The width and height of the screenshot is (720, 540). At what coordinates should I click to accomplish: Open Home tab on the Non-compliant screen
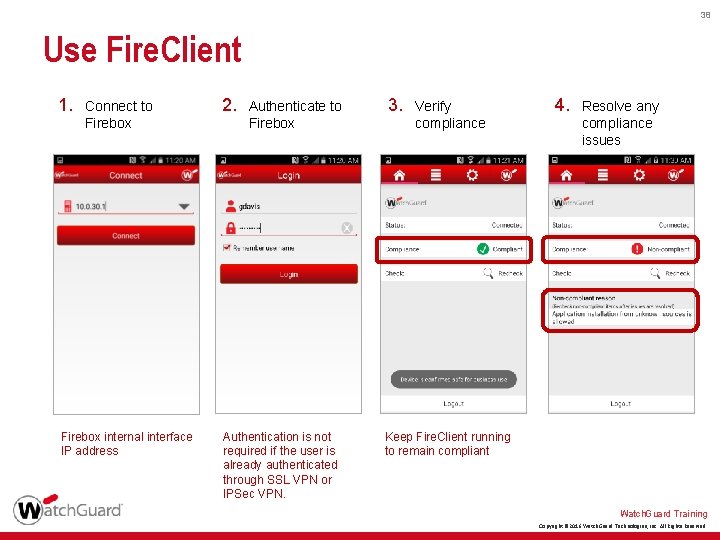coord(566,175)
